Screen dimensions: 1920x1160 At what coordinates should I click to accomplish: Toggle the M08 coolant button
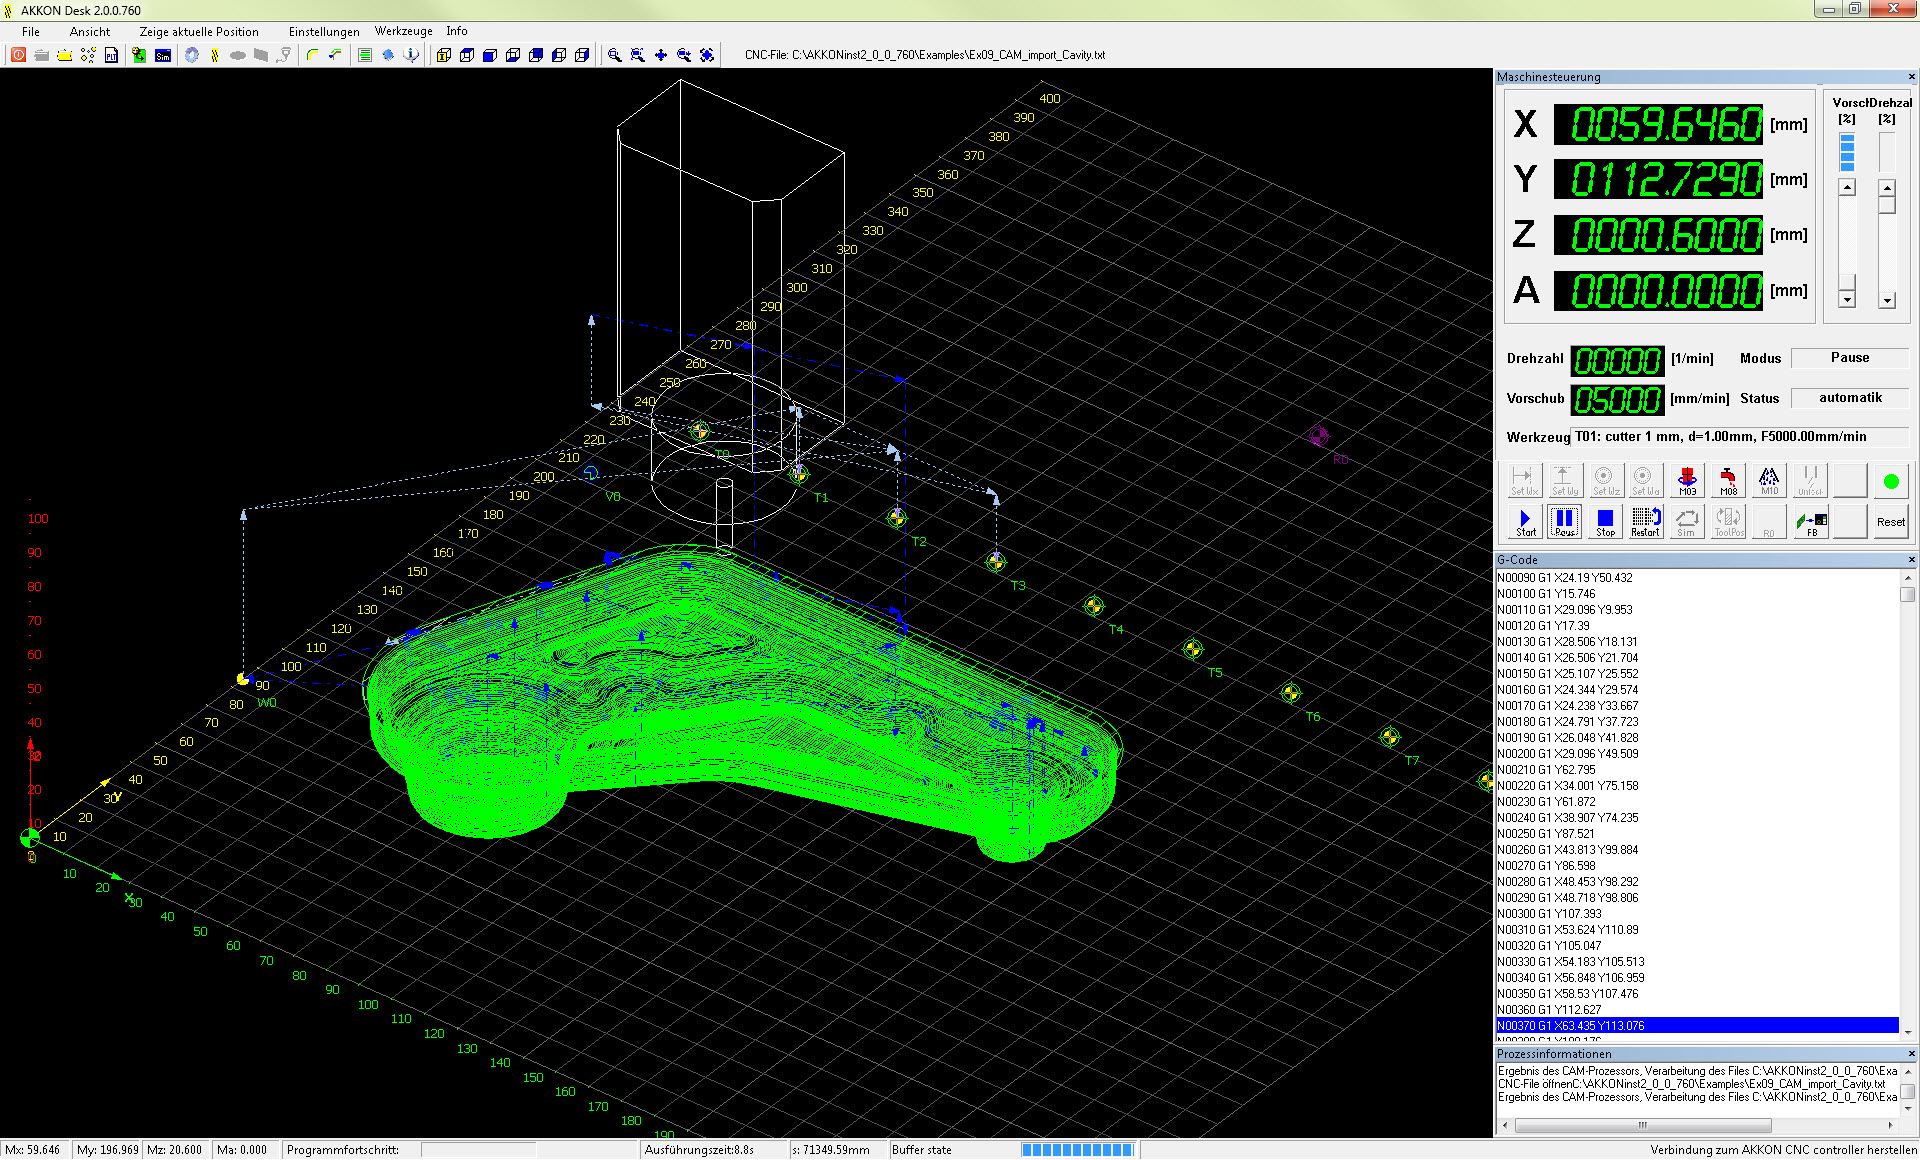tap(1728, 480)
